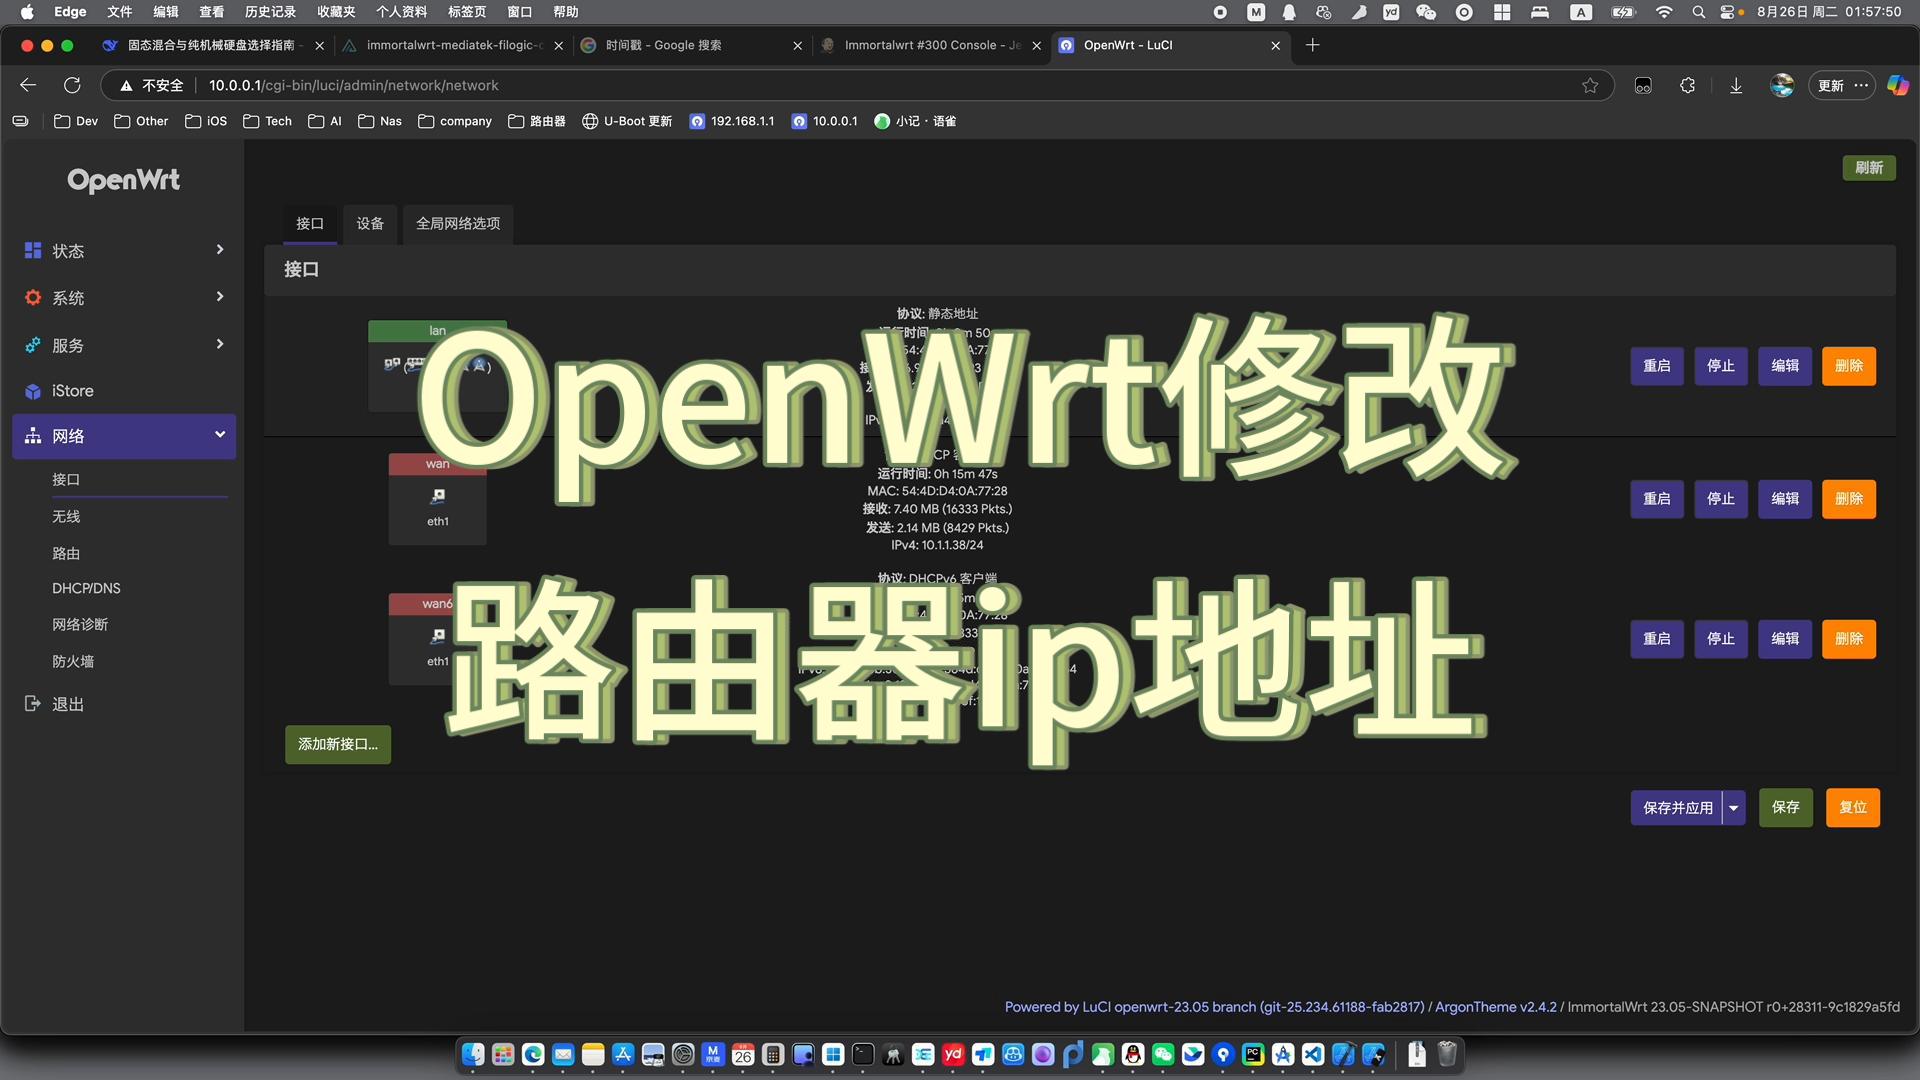Screen dimensions: 1920x1080
Task: Open the 路由器 bookmarks folder
Action: pos(537,121)
